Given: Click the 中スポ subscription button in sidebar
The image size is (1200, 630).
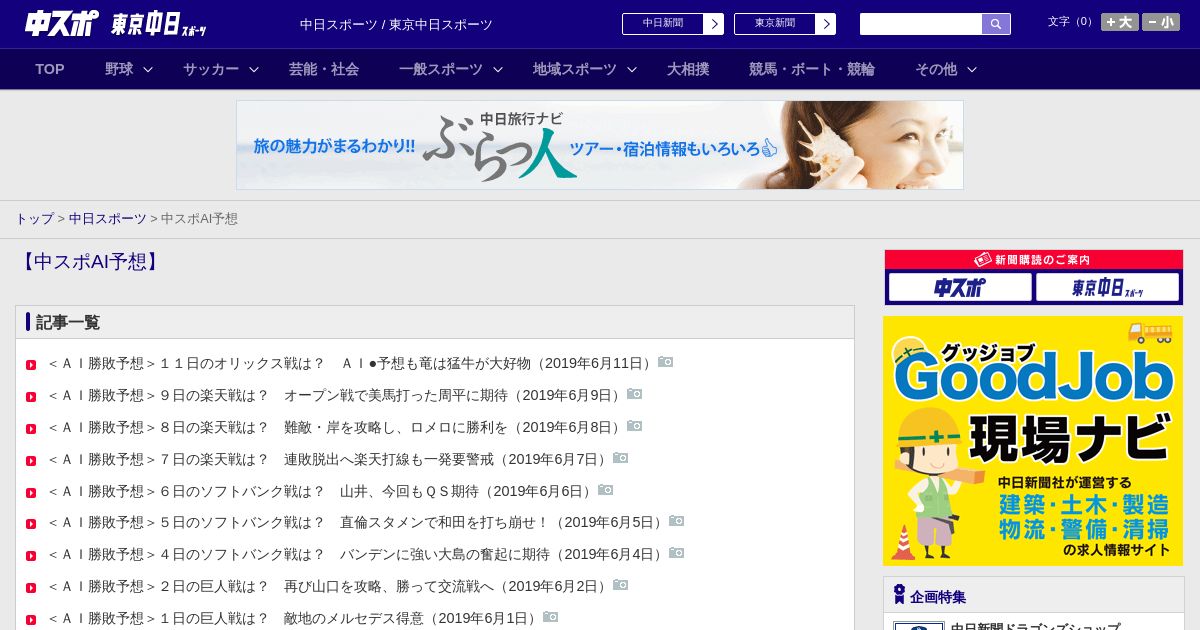Looking at the screenshot, I should pyautogui.click(x=960, y=288).
